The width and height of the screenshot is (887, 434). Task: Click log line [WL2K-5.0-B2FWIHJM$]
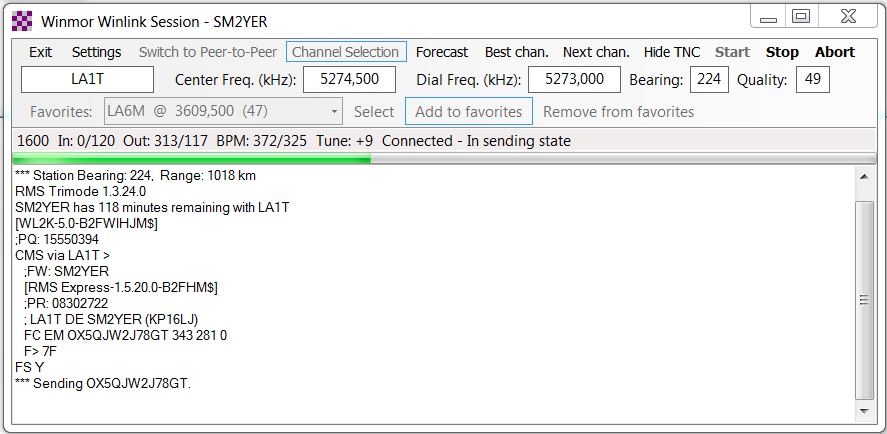87,224
